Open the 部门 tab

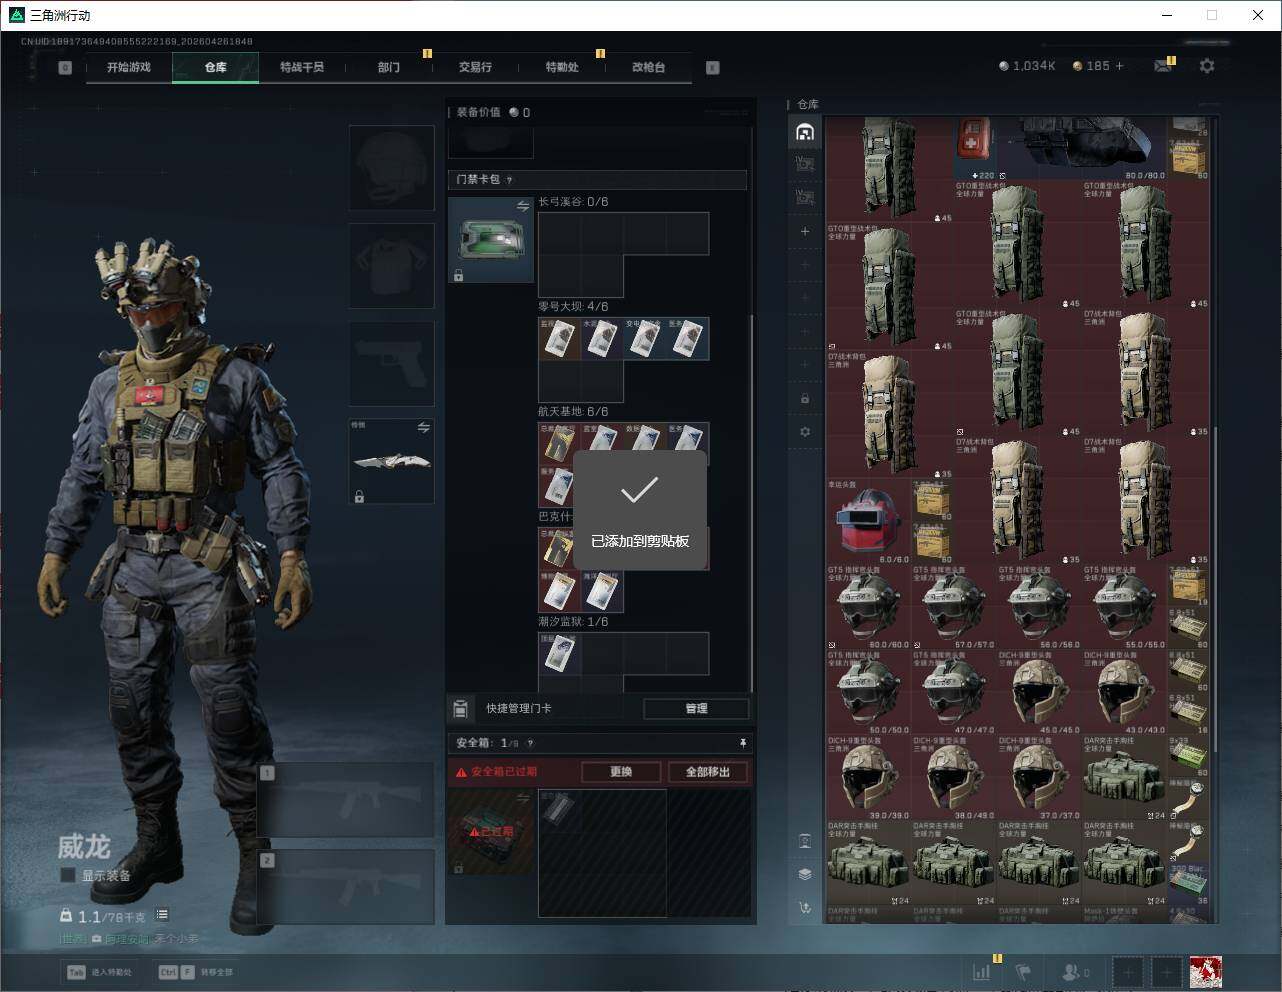pos(389,67)
